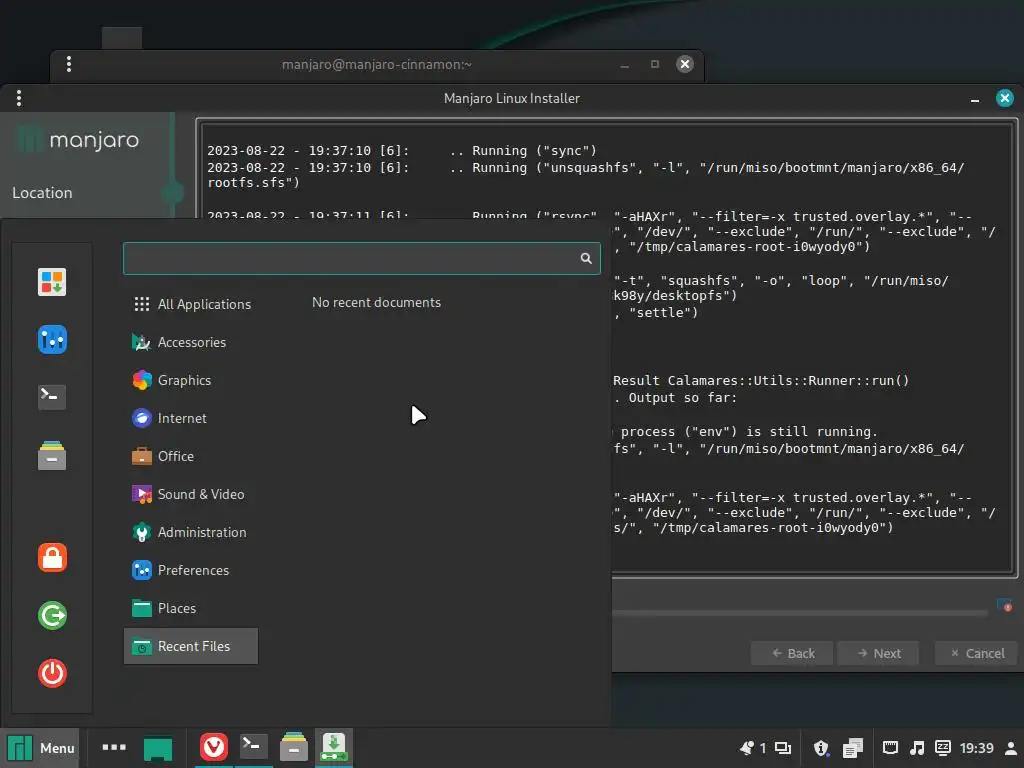Click the Next button in the installer
This screenshot has height=768, width=1024.
coord(878,653)
